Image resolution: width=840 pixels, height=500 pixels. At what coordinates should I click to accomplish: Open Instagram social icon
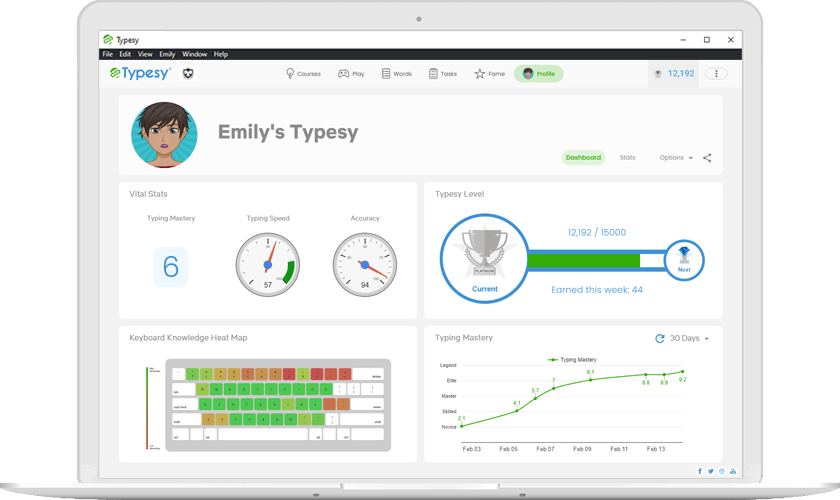pyautogui.click(x=722, y=471)
